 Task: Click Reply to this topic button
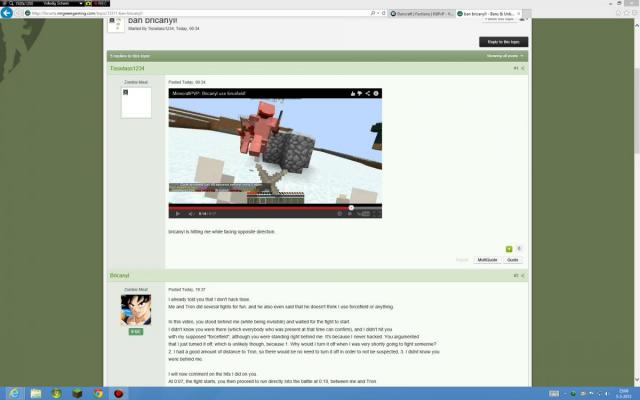point(503,41)
